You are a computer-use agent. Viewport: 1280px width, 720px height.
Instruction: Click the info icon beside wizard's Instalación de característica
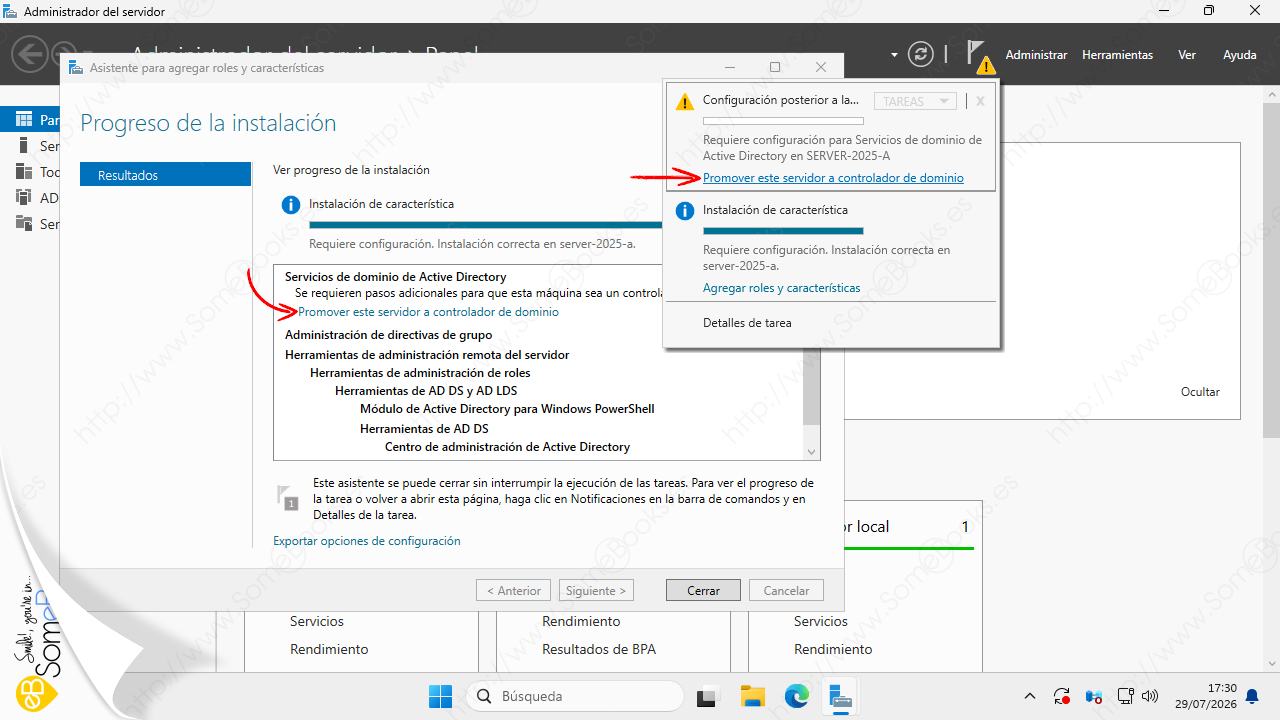291,205
